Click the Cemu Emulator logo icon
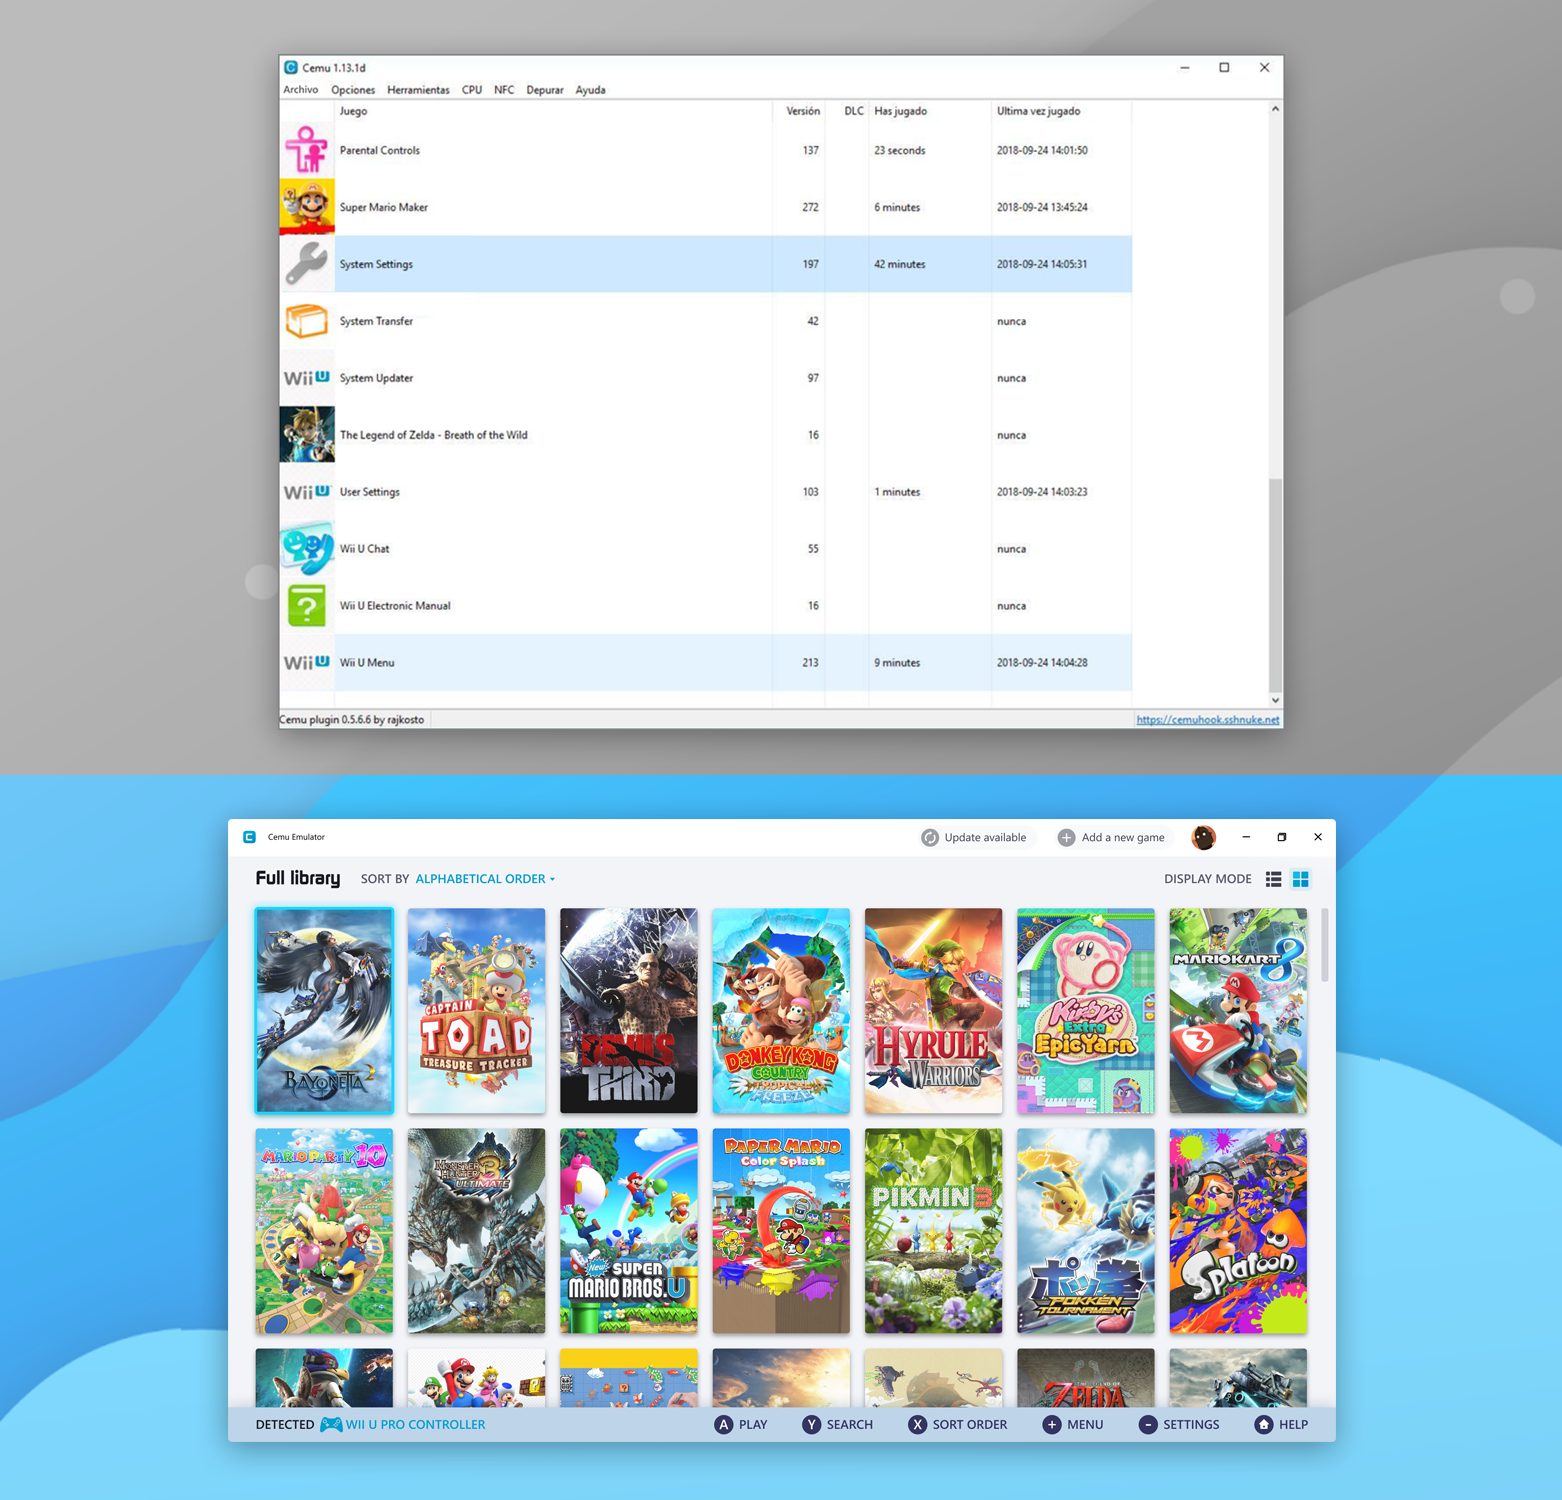This screenshot has width=1562, height=1500. (x=250, y=837)
